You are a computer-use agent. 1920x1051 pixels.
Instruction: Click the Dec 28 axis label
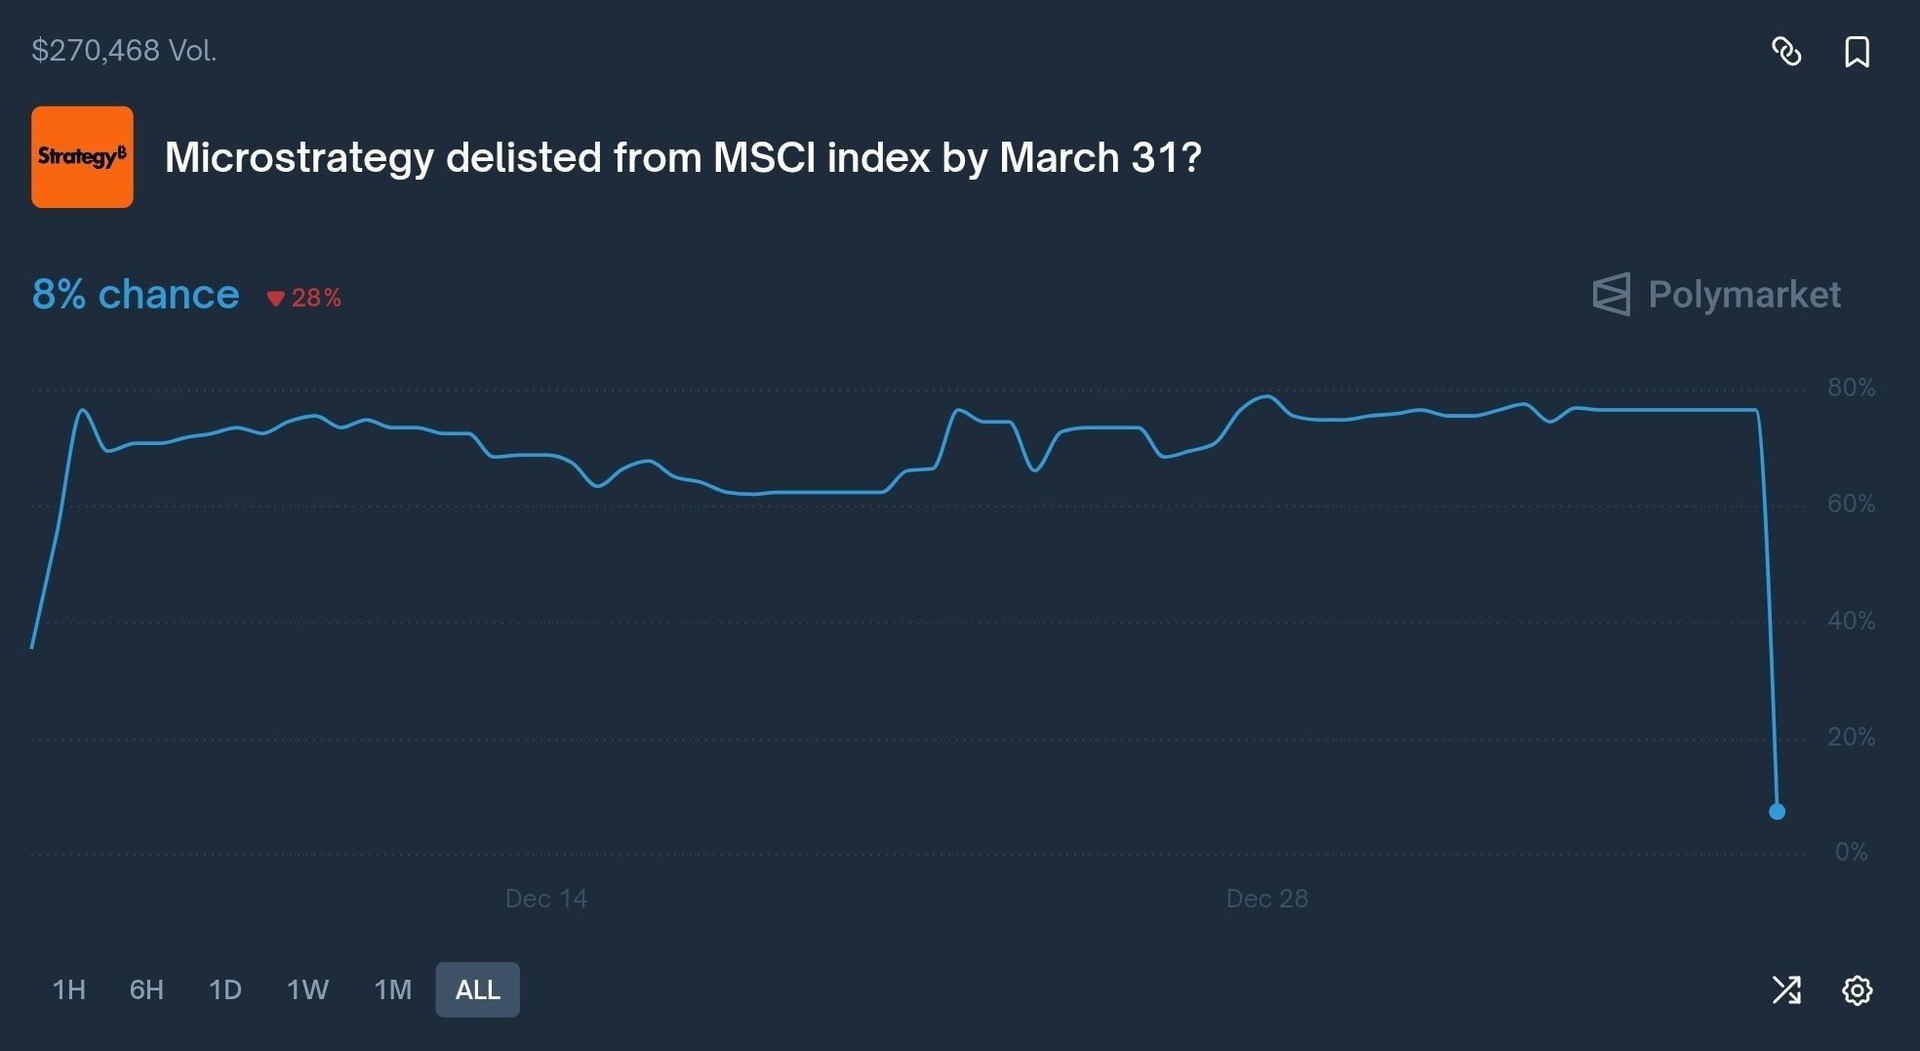point(1267,898)
